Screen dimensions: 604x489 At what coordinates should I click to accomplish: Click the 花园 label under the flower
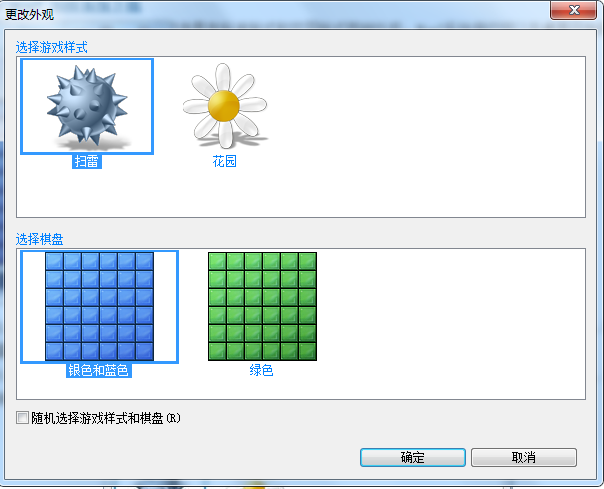click(225, 161)
